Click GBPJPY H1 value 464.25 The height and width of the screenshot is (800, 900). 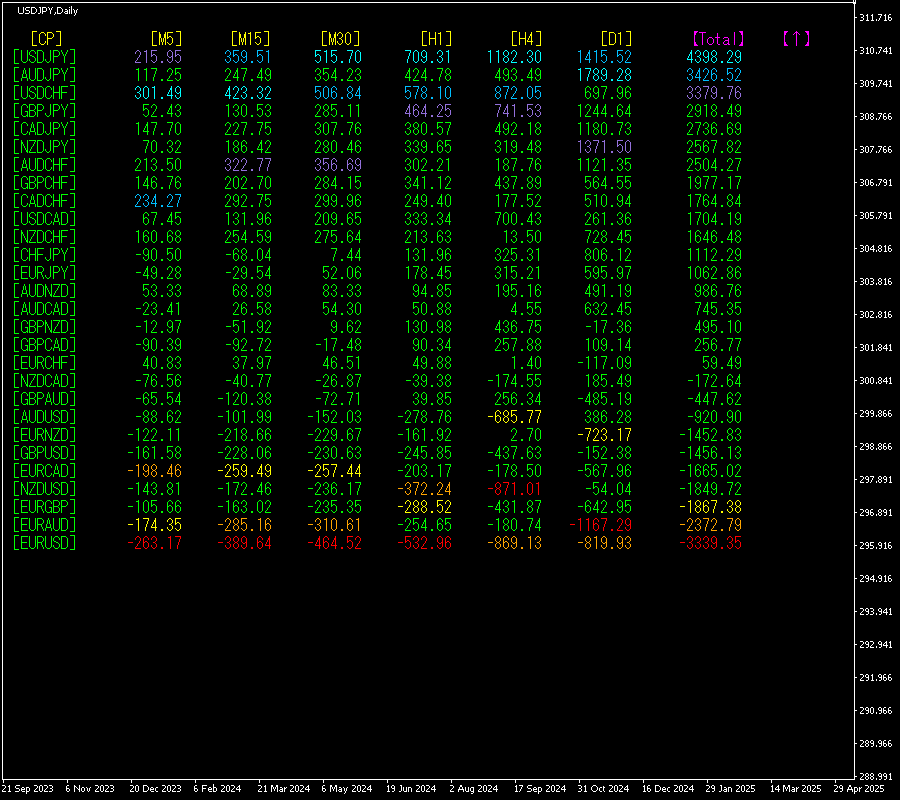pos(428,111)
